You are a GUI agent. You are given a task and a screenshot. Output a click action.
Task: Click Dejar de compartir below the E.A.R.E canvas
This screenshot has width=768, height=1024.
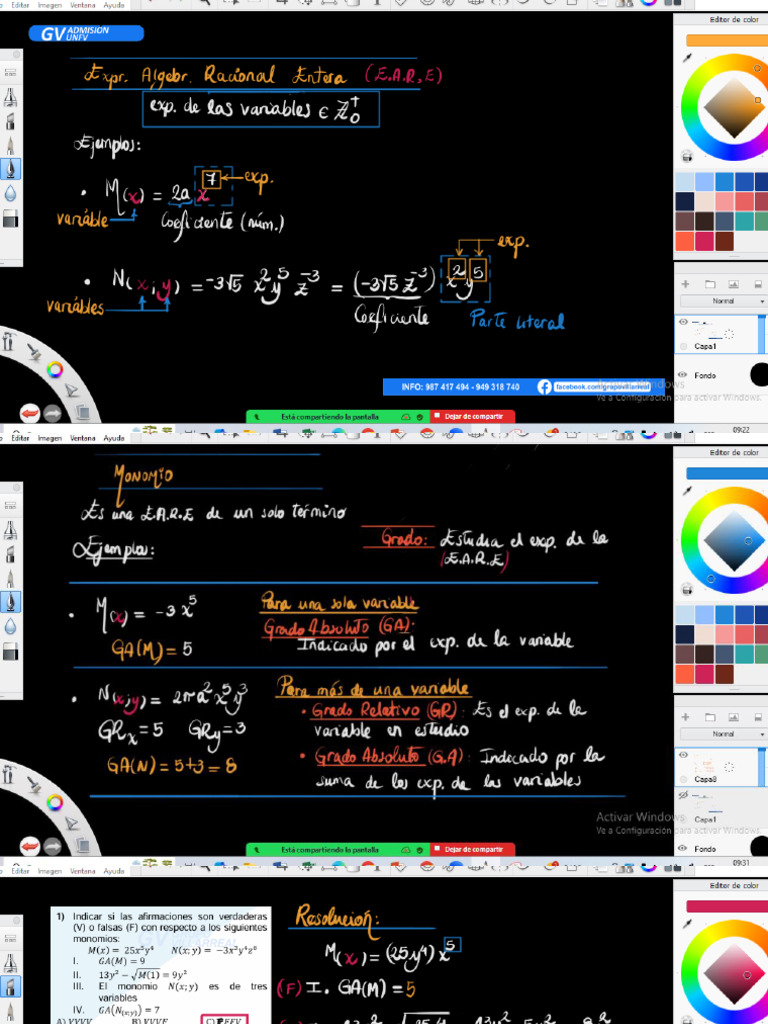coord(473,416)
